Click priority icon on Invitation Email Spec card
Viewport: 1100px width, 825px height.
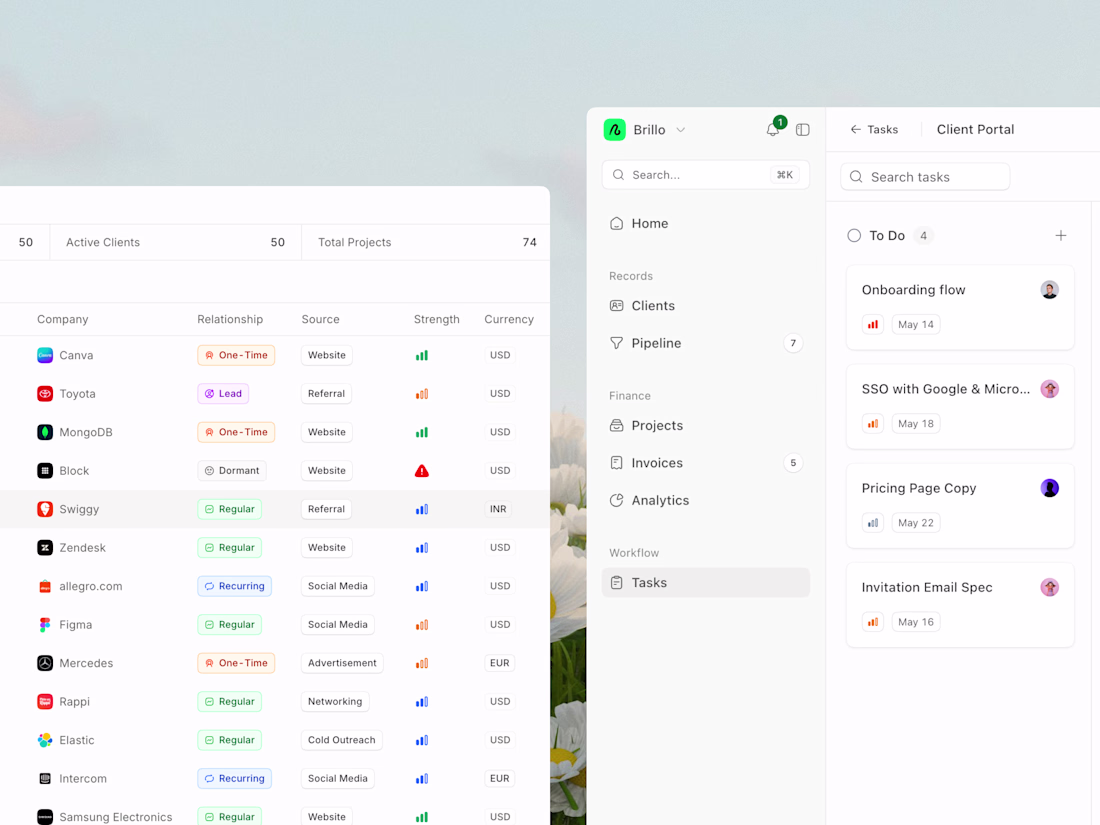[x=873, y=622]
